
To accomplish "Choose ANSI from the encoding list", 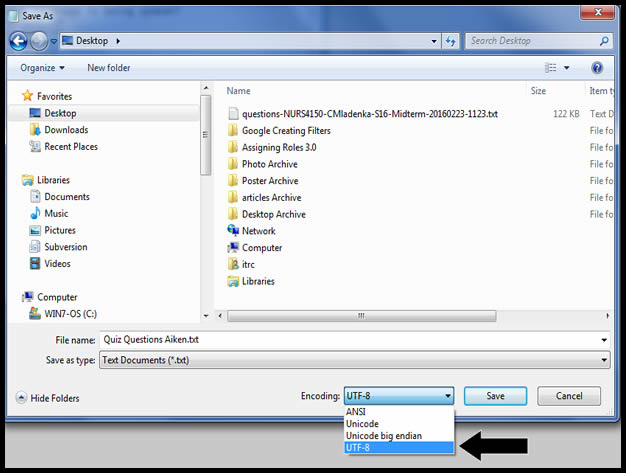I will (x=399, y=412).
